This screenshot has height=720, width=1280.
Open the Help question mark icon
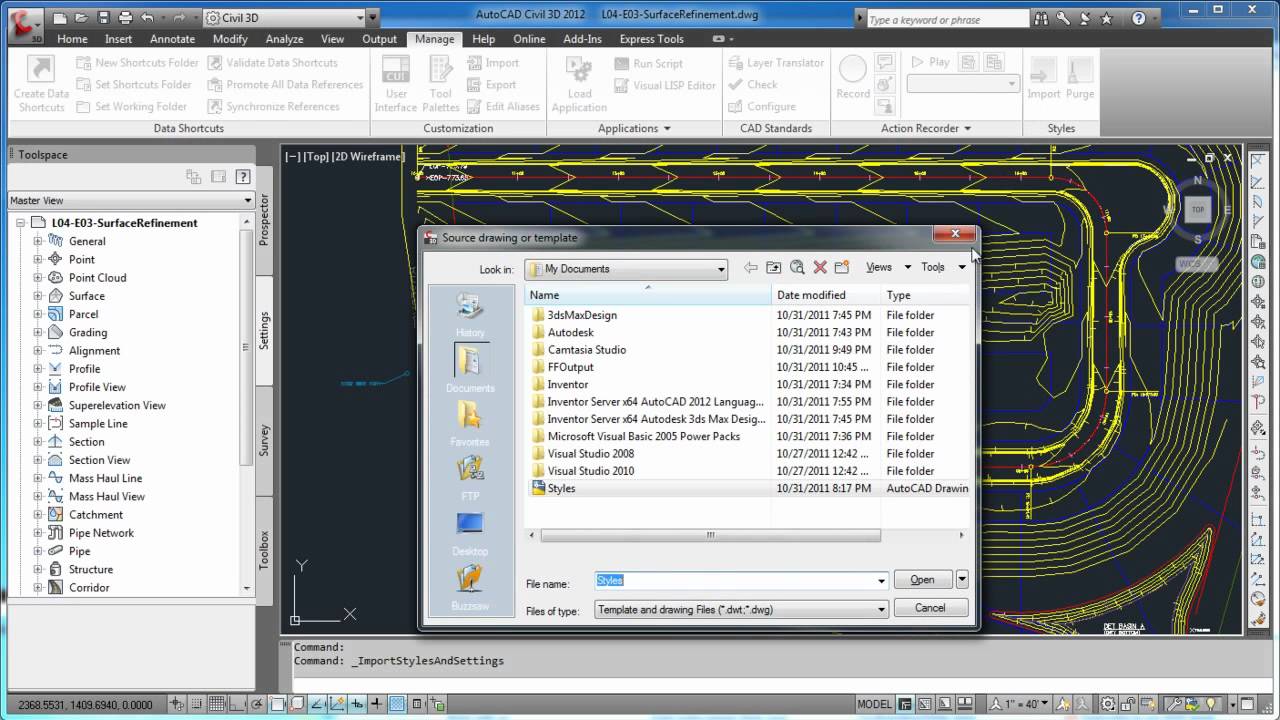click(1140, 18)
